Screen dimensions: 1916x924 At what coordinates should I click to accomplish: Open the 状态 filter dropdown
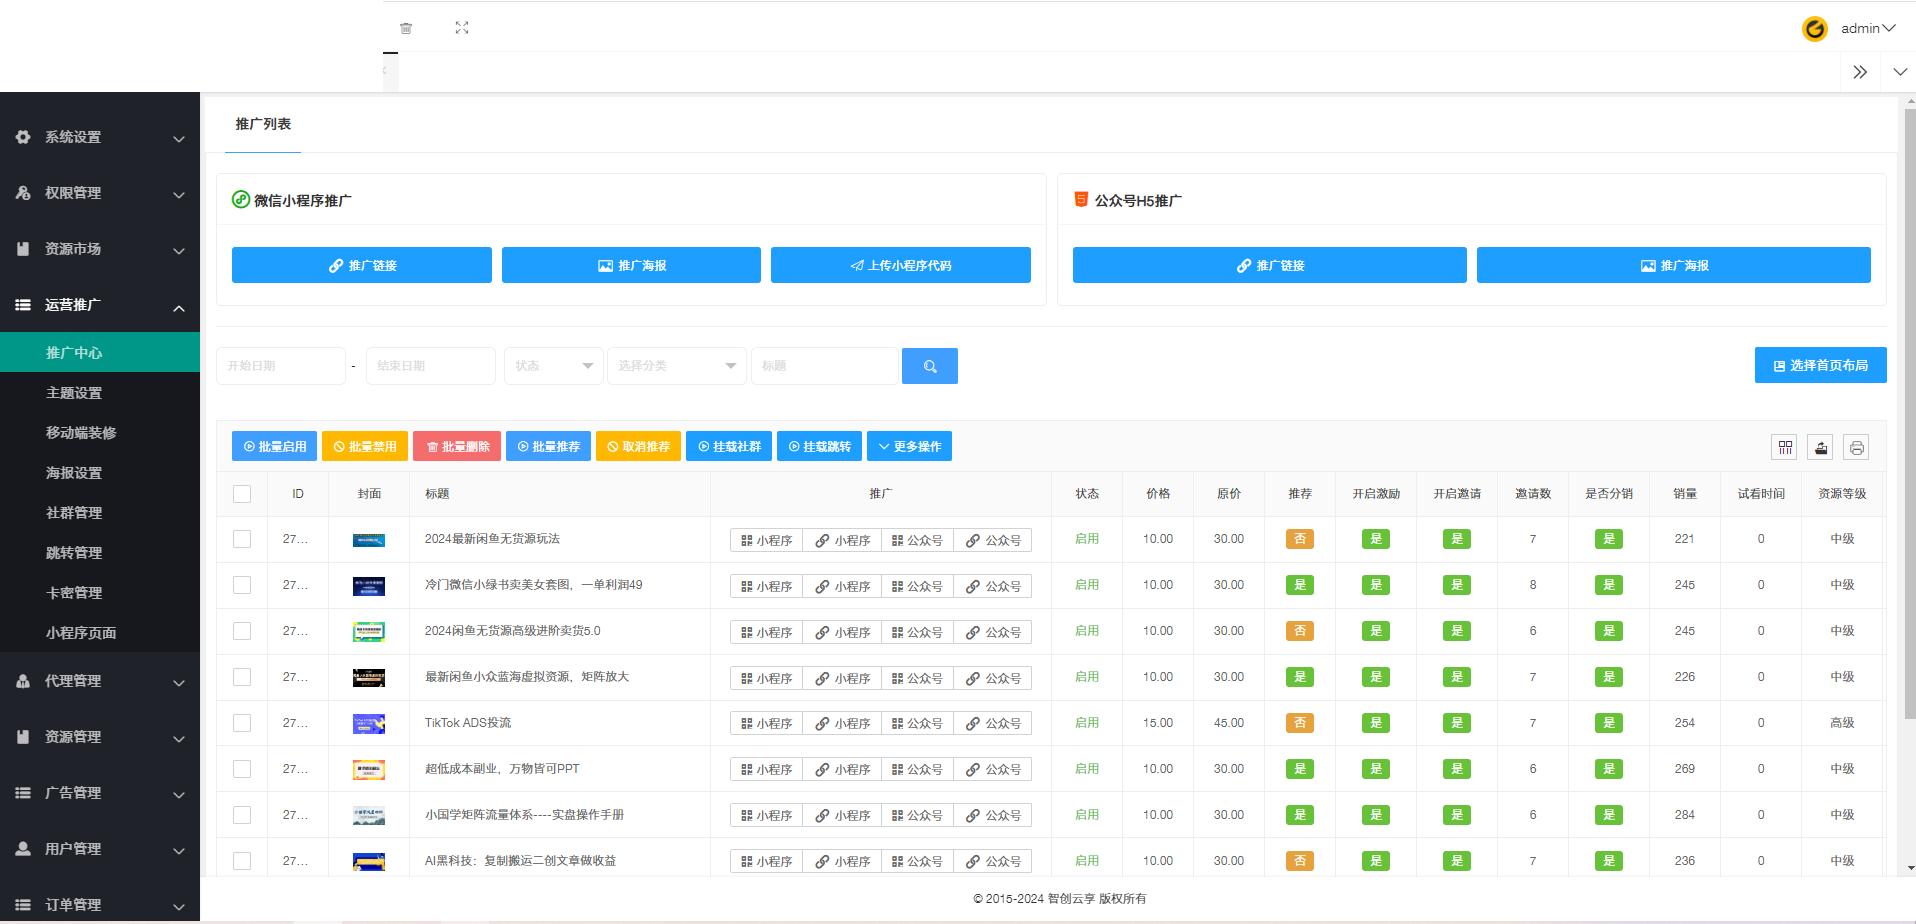(553, 366)
